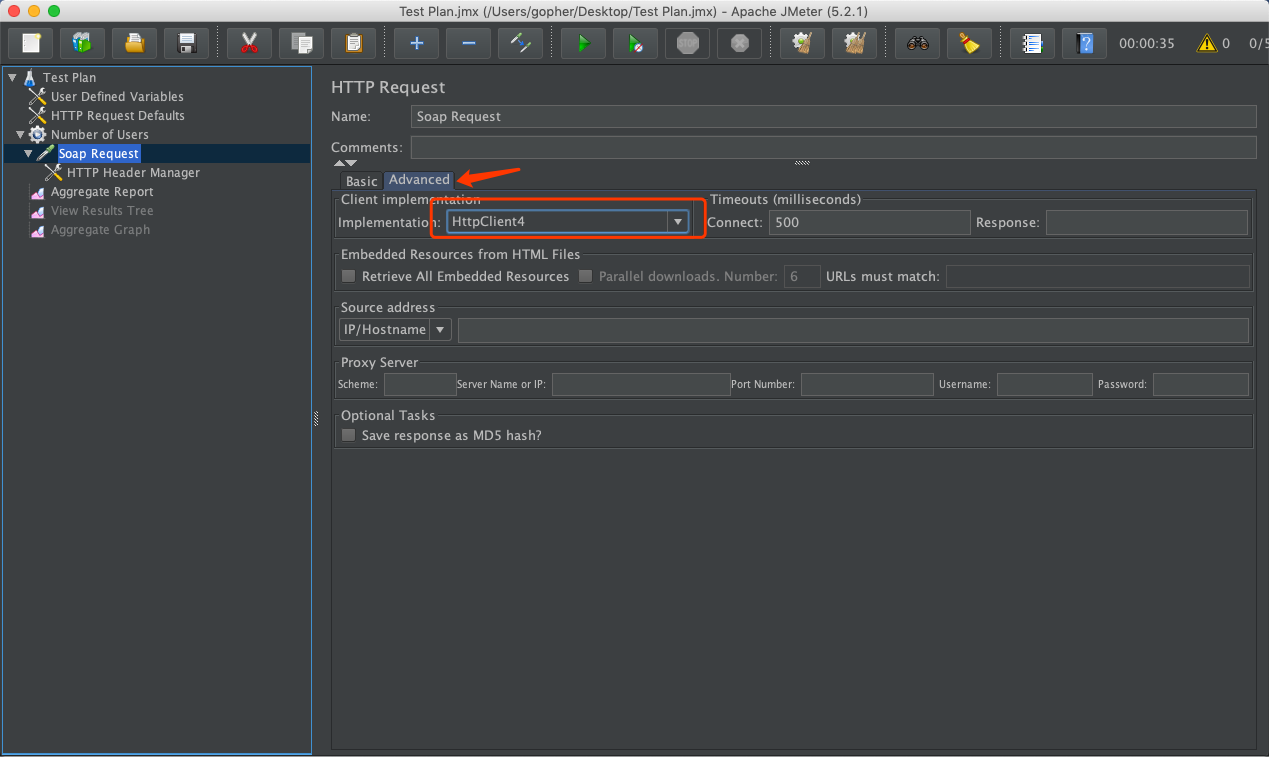Select the disabled View Results Tree
The height and width of the screenshot is (757, 1269).
point(102,210)
